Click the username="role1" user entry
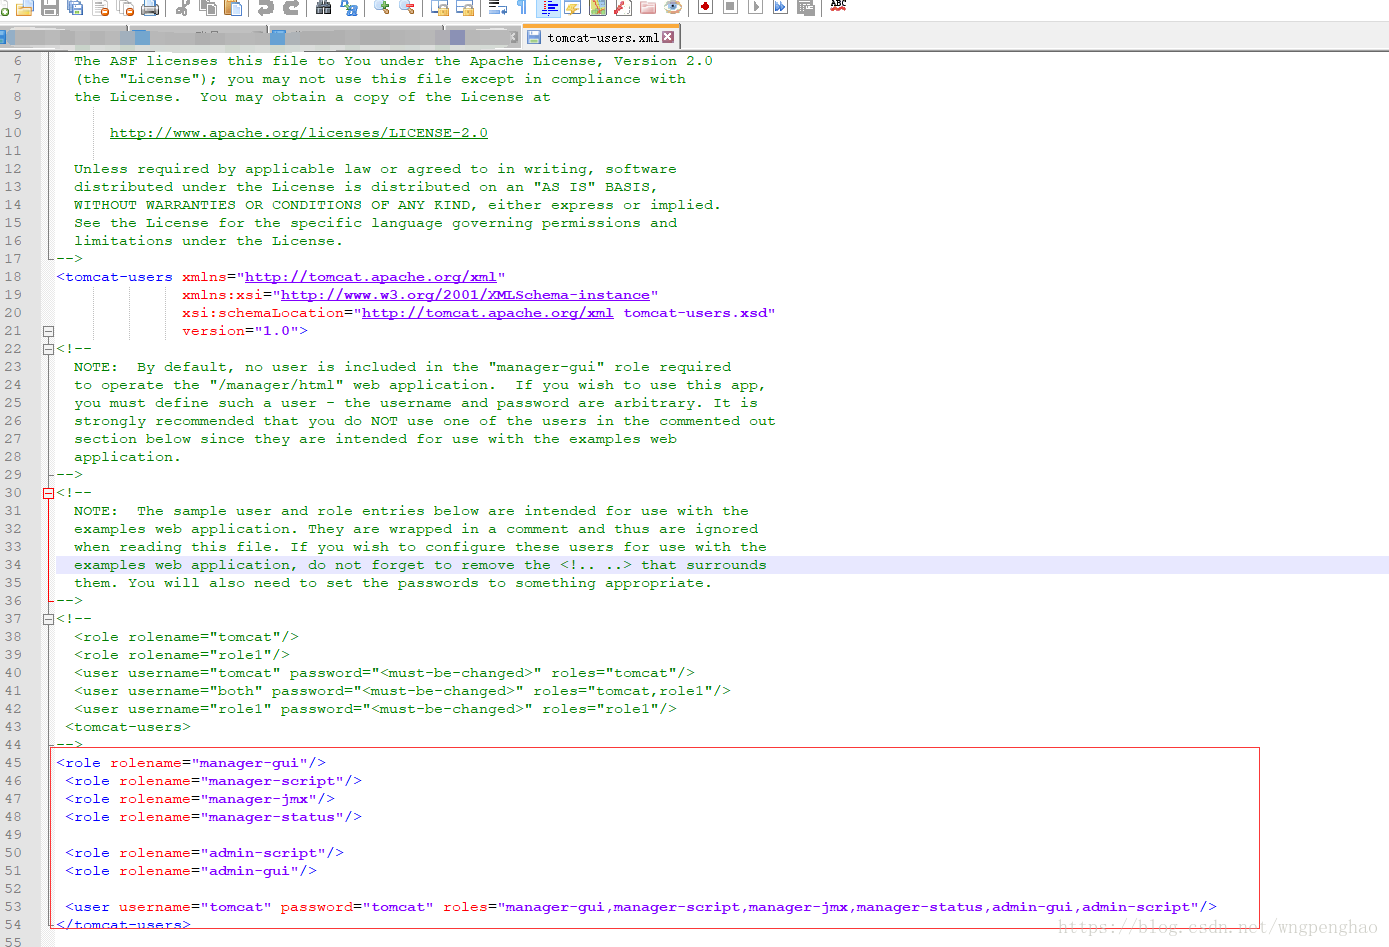1389x947 pixels. pyautogui.click(x=375, y=709)
